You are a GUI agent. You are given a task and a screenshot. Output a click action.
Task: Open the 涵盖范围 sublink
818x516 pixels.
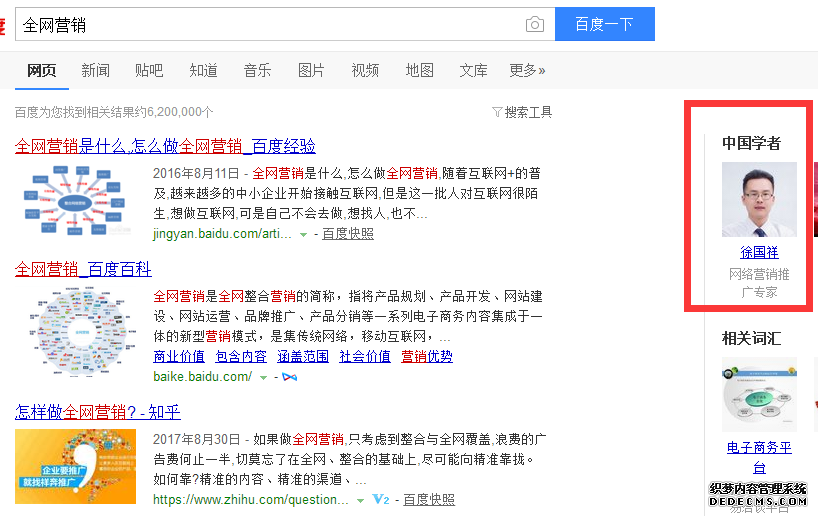tap(303, 356)
